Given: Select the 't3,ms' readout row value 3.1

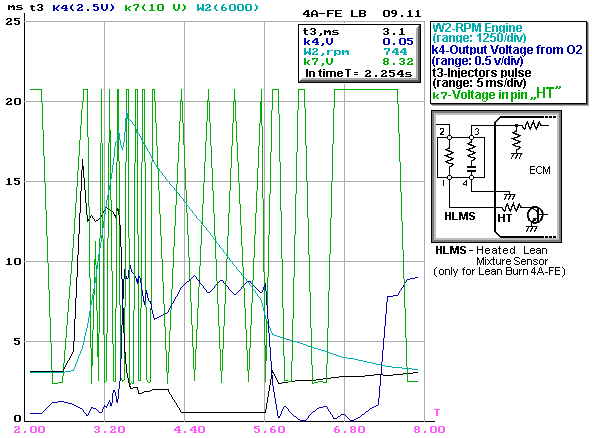Looking at the screenshot, I should pos(393,32).
